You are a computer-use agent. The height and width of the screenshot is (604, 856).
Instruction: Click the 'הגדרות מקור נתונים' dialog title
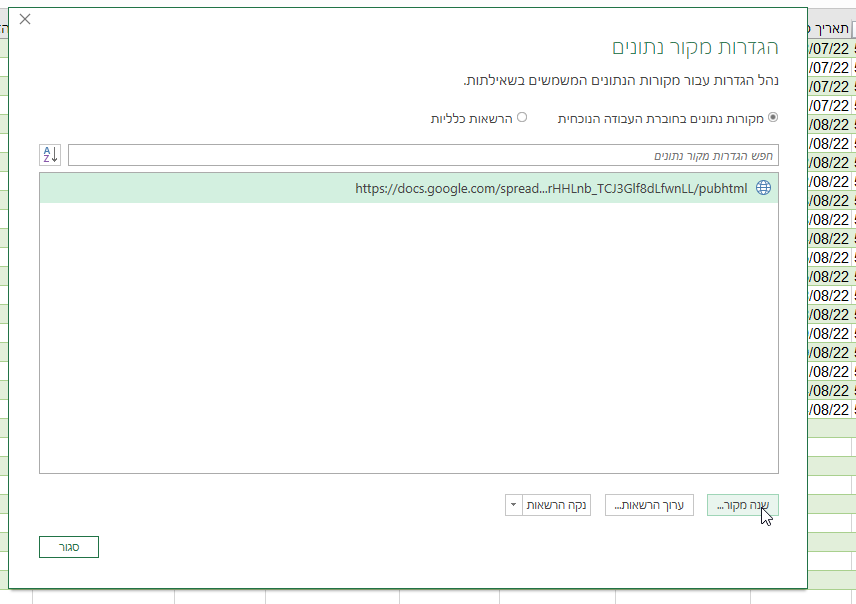(x=694, y=47)
